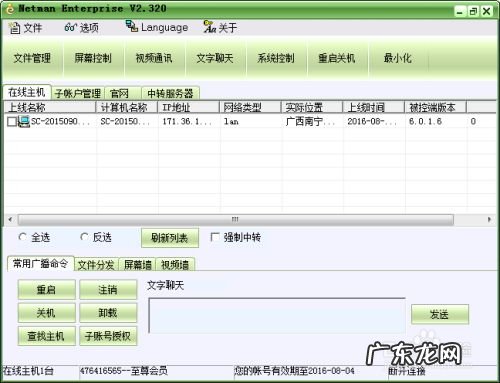This screenshot has height=383, width=500.
Task: Switch to 屏幕墙 tab
Action: click(138, 265)
